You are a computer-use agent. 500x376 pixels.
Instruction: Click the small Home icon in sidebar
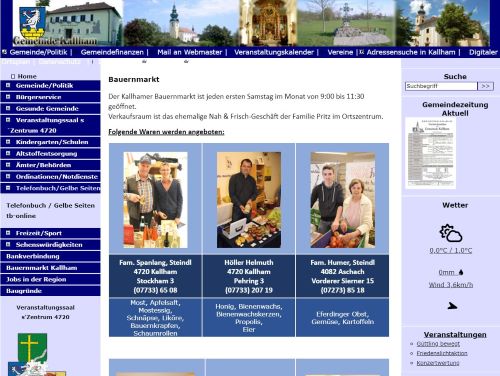click(13, 76)
